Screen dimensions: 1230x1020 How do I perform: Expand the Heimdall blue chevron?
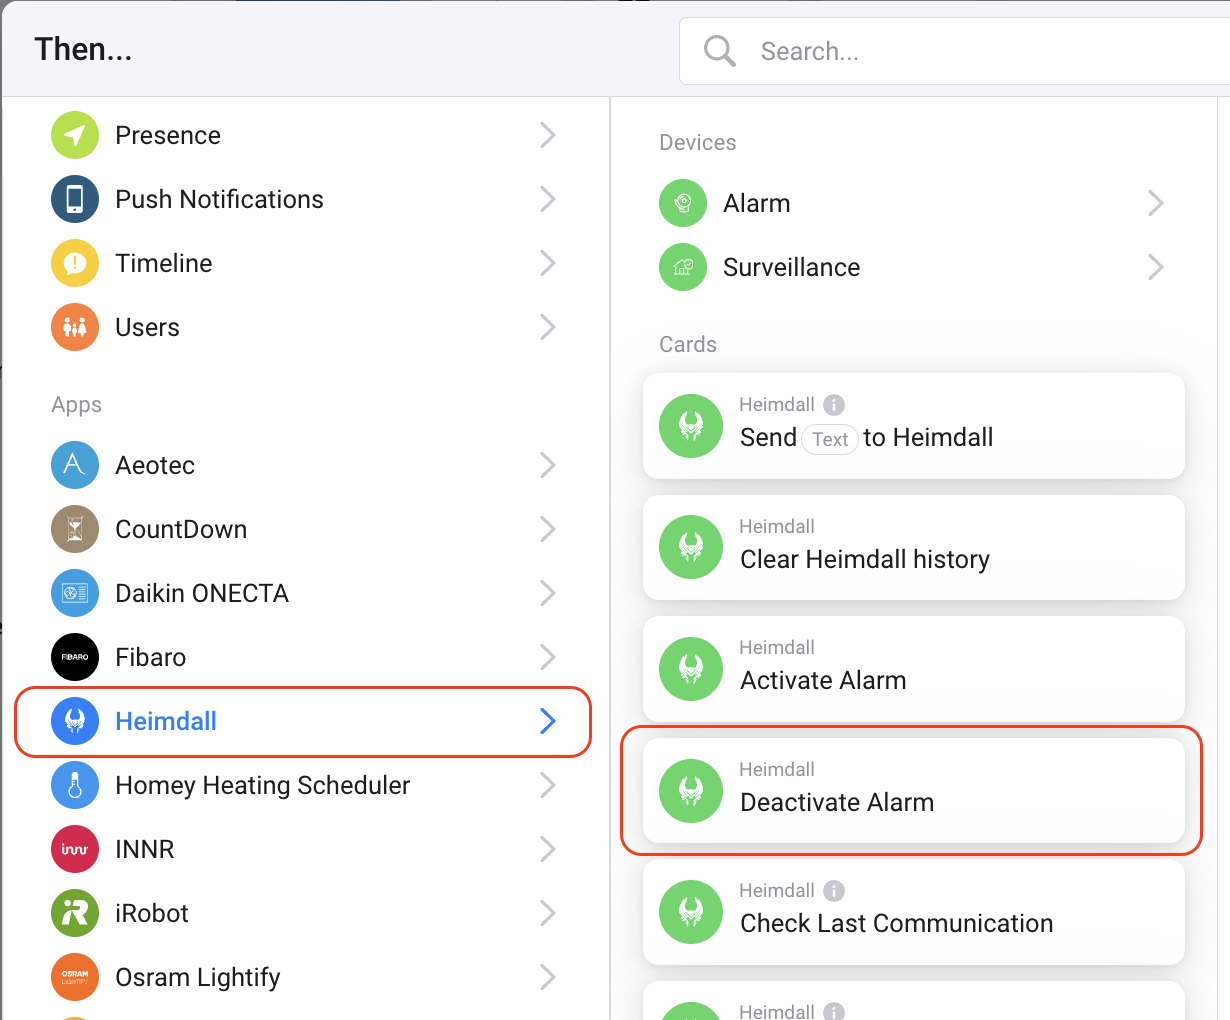[547, 721]
